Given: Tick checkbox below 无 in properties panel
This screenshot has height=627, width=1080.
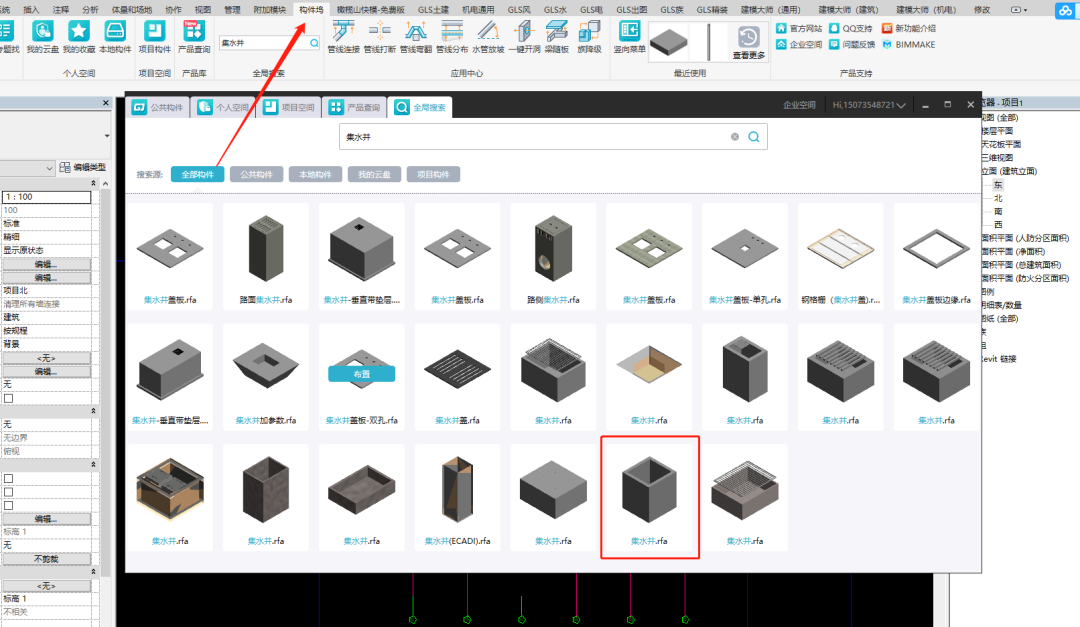Looking at the screenshot, I should point(8,398).
